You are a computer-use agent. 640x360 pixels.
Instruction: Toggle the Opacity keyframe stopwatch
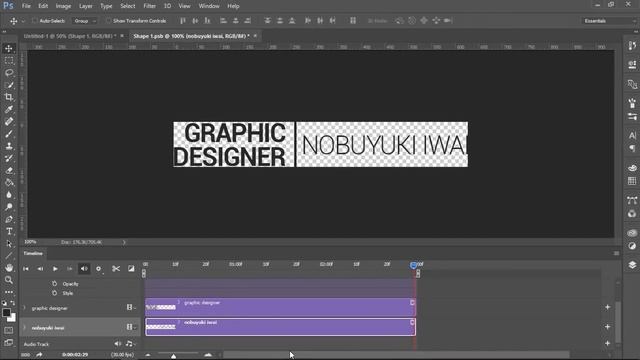55,284
